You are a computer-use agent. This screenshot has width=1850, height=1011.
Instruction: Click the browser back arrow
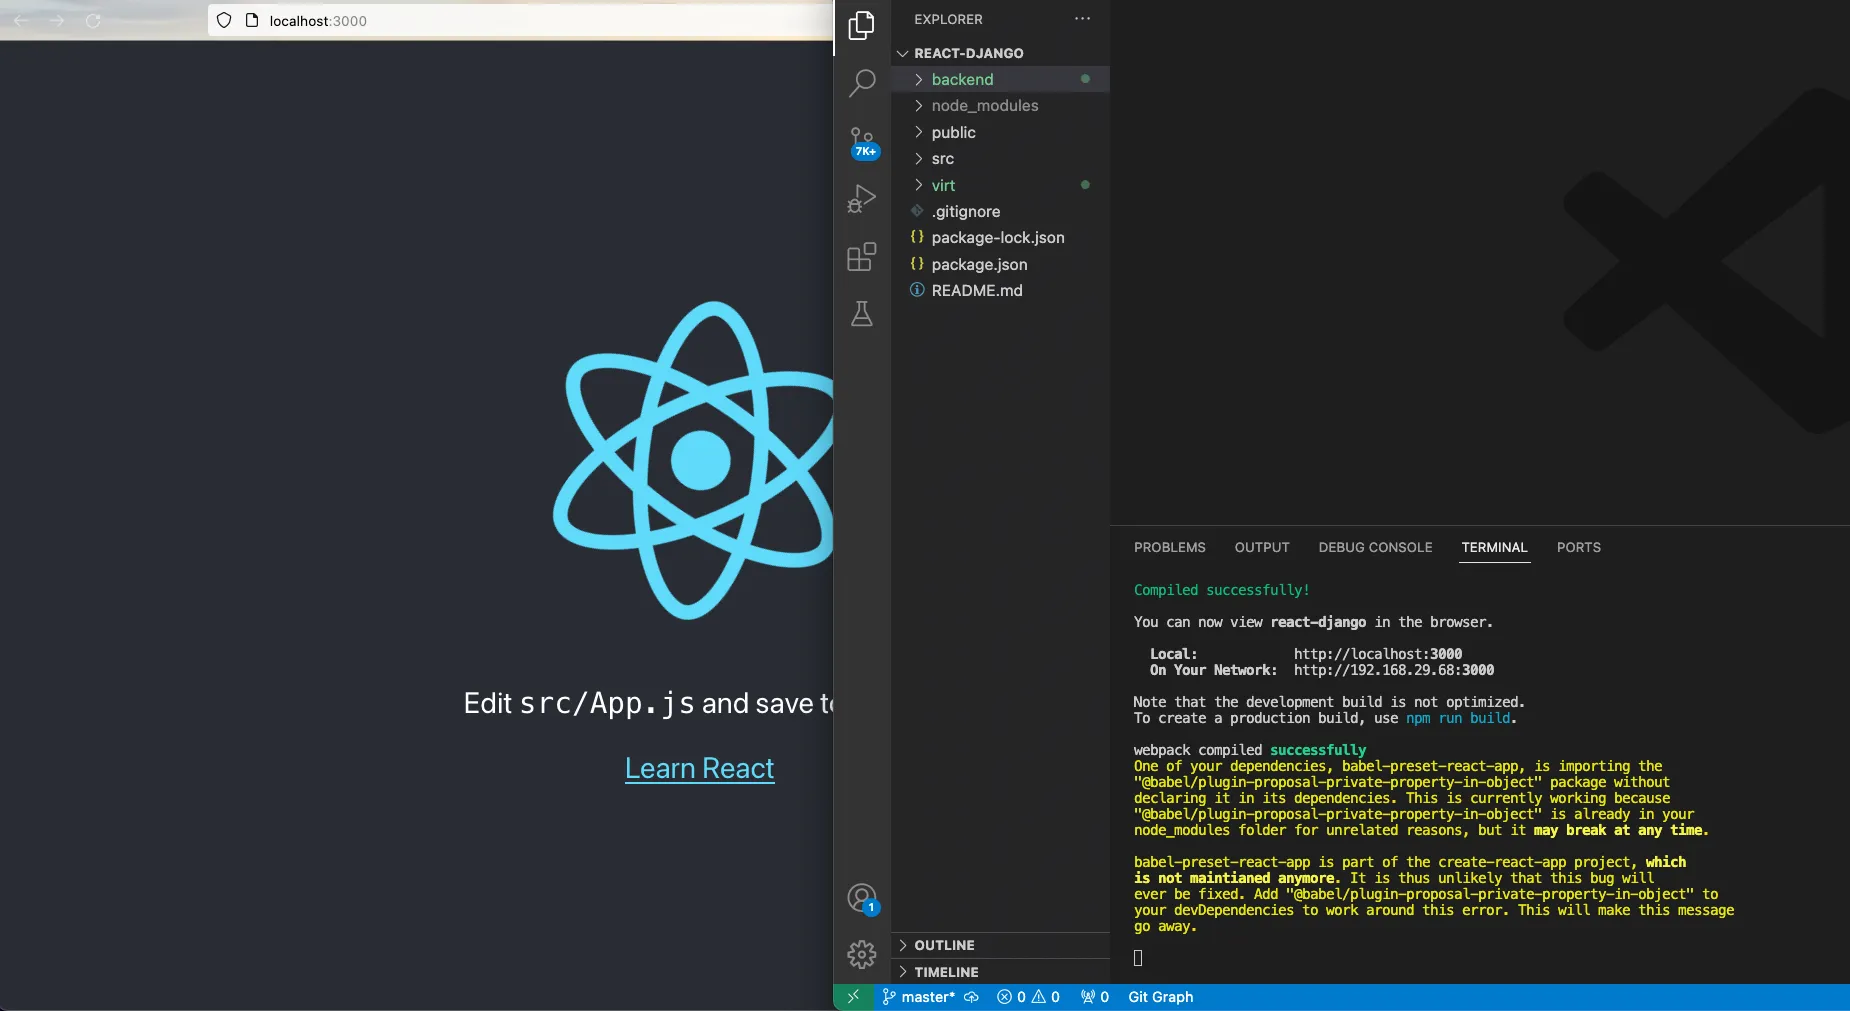coord(21,20)
